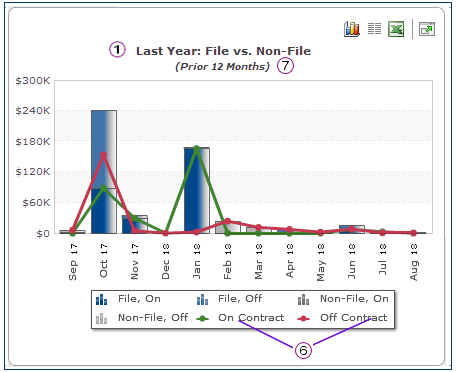Screen dimensions: 457x372
Task: Toggle Non-File, Off legend entry
Action: (142, 318)
